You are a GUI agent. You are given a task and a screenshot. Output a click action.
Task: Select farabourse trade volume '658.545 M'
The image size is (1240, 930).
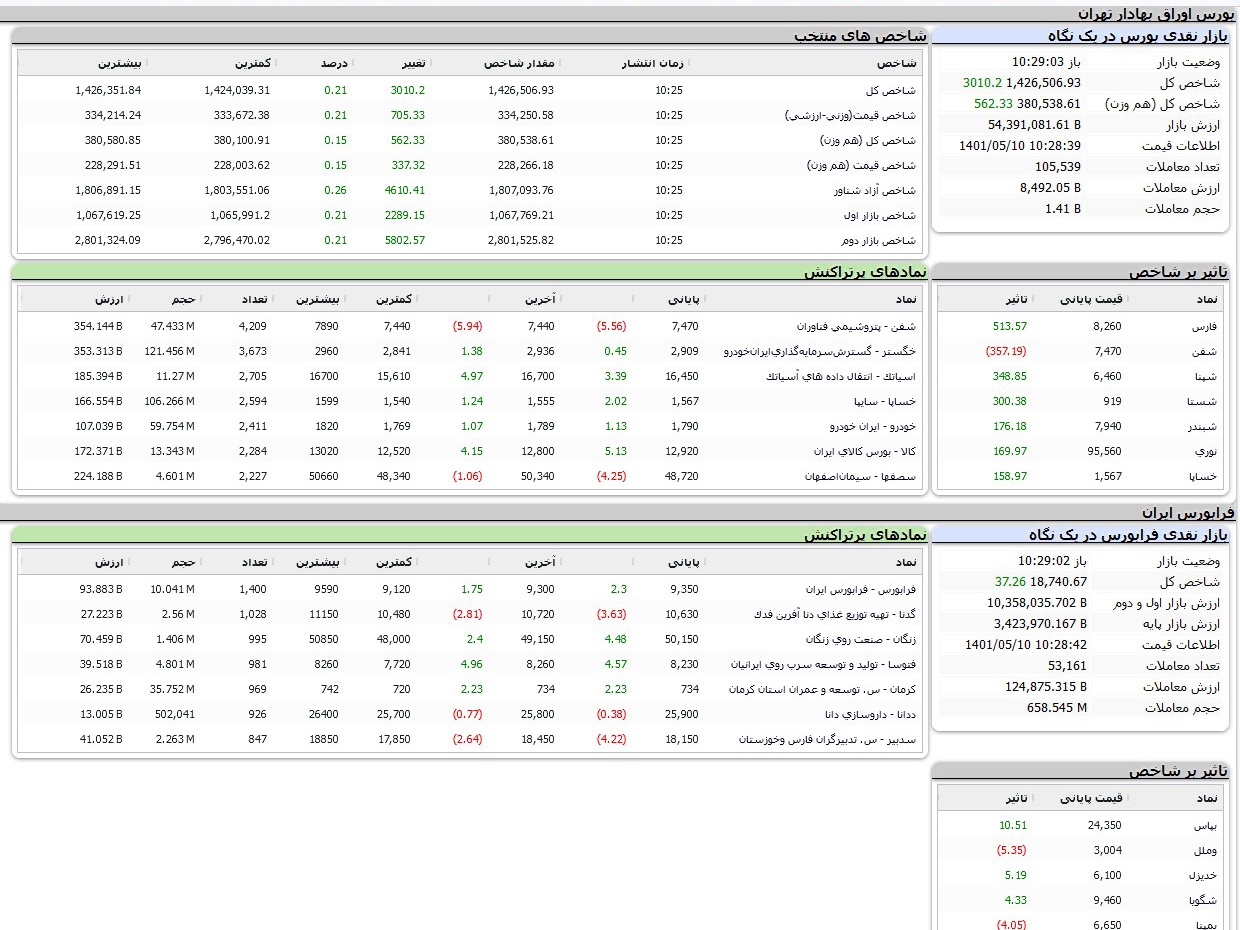(x=1057, y=708)
